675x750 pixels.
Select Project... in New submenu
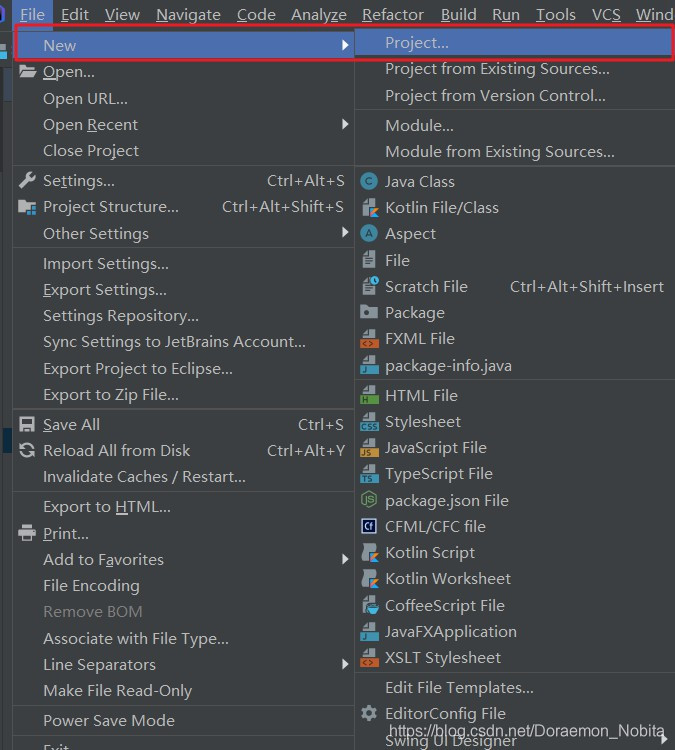click(514, 43)
